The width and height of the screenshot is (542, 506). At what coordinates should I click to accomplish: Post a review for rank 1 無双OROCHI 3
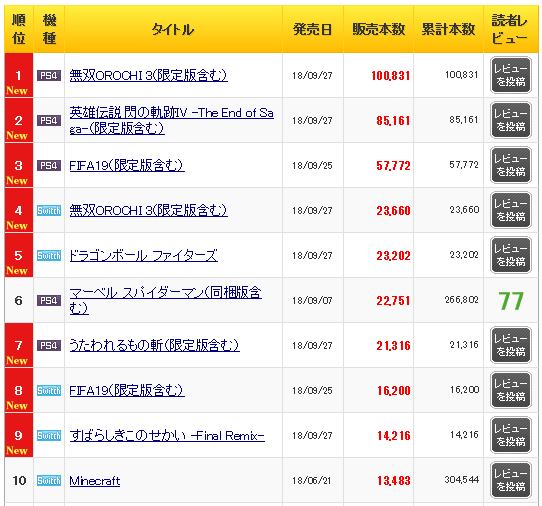point(511,75)
